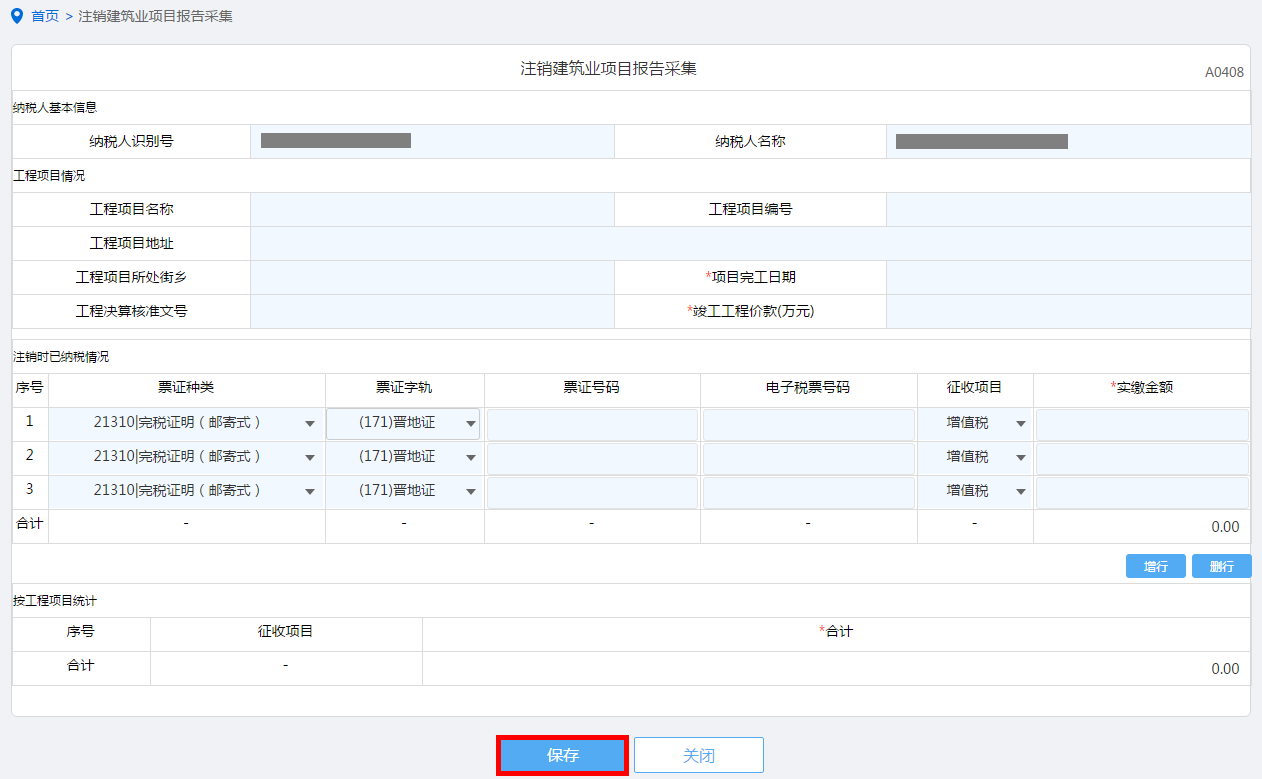The height and width of the screenshot is (779, 1262).
Task: Open row 2 票证种类 dropdown
Action: pyautogui.click(x=187, y=458)
